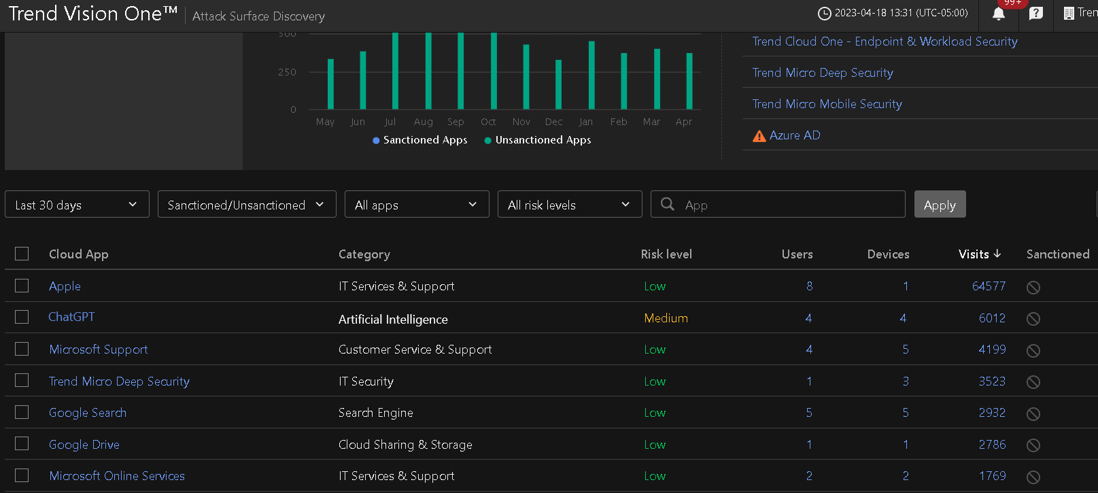The image size is (1098, 493).
Task: Check the box for ChatGPT row
Action: coord(22,317)
